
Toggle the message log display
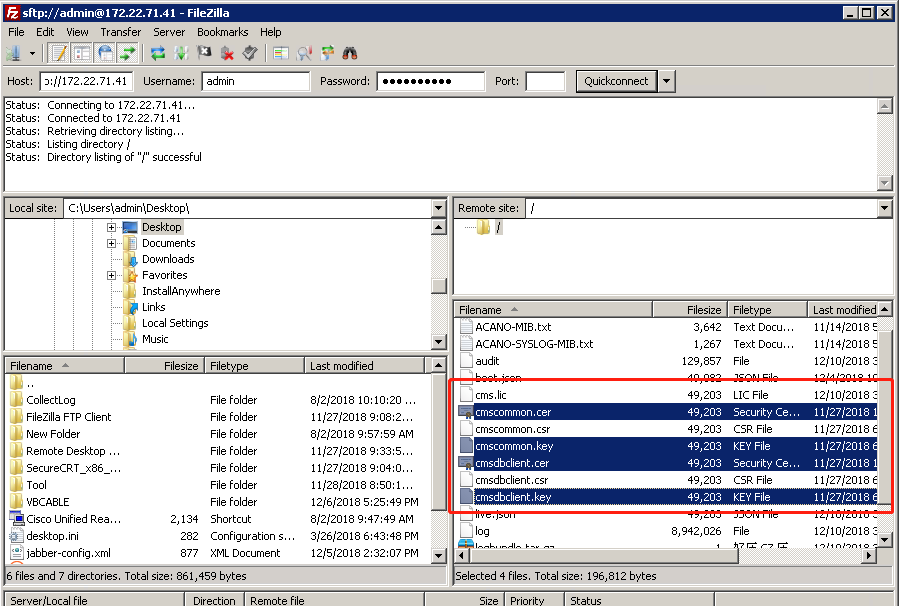point(59,54)
